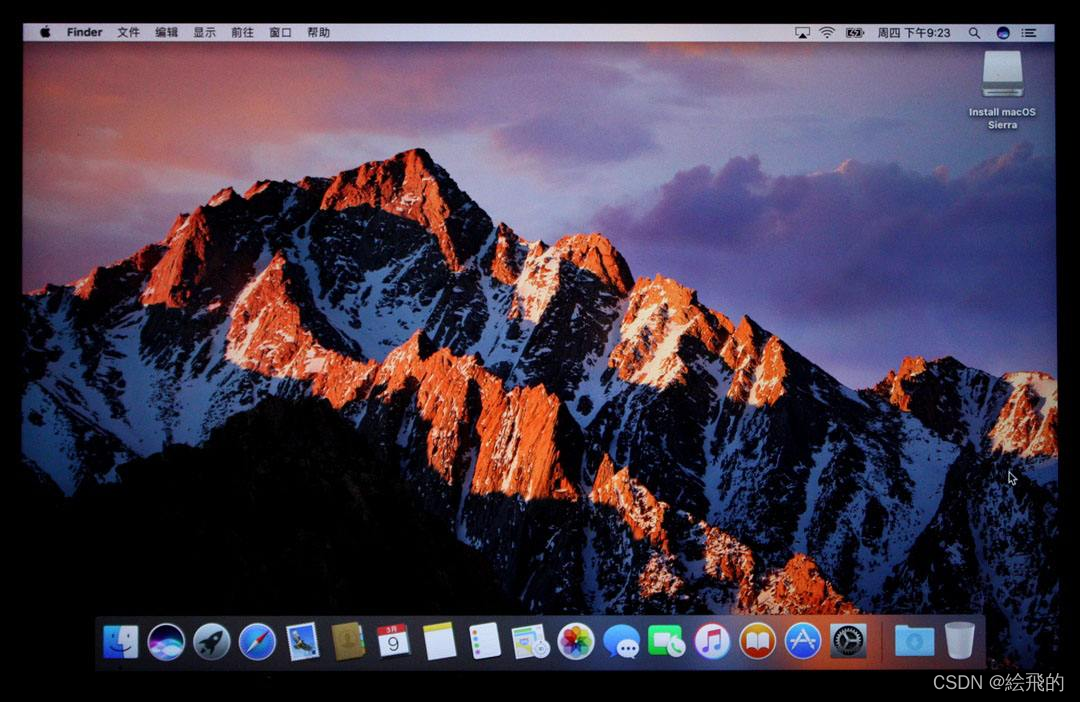Open the Apple menu
Viewport: 1080px width, 702px height.
click(x=45, y=32)
